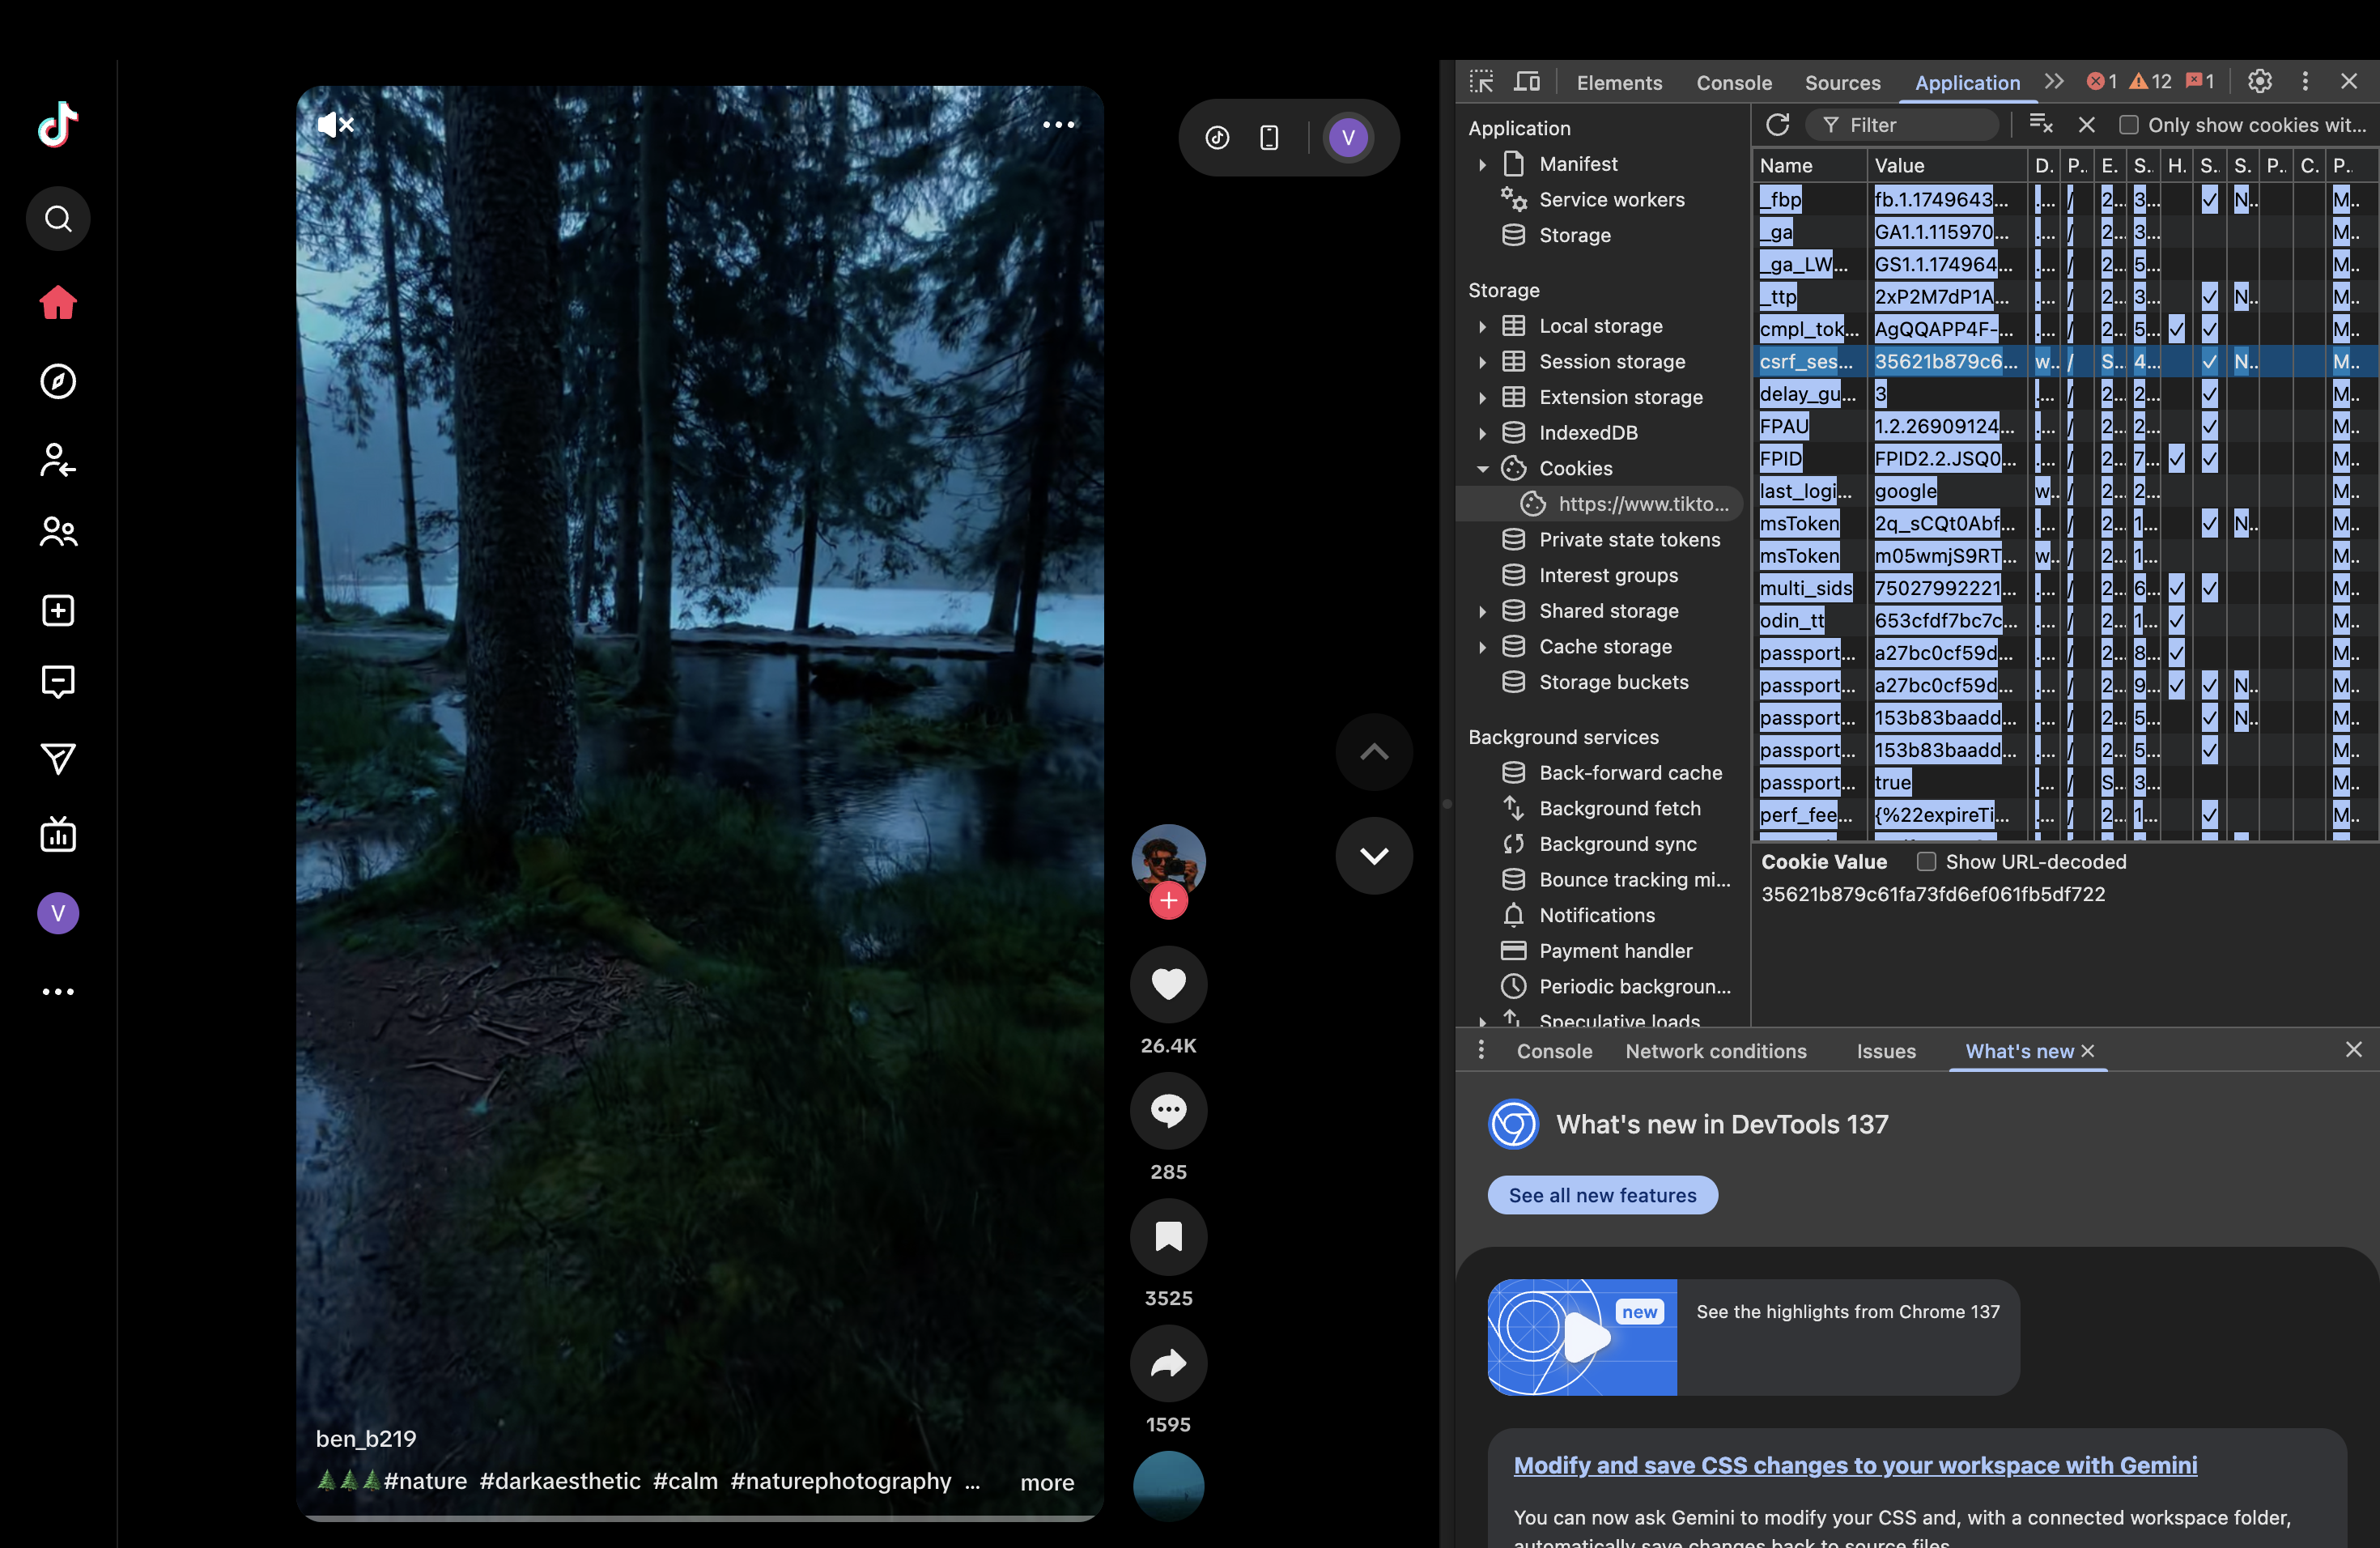The width and height of the screenshot is (2380, 1548).
Task: Click See all new features button
Action: click(1602, 1195)
